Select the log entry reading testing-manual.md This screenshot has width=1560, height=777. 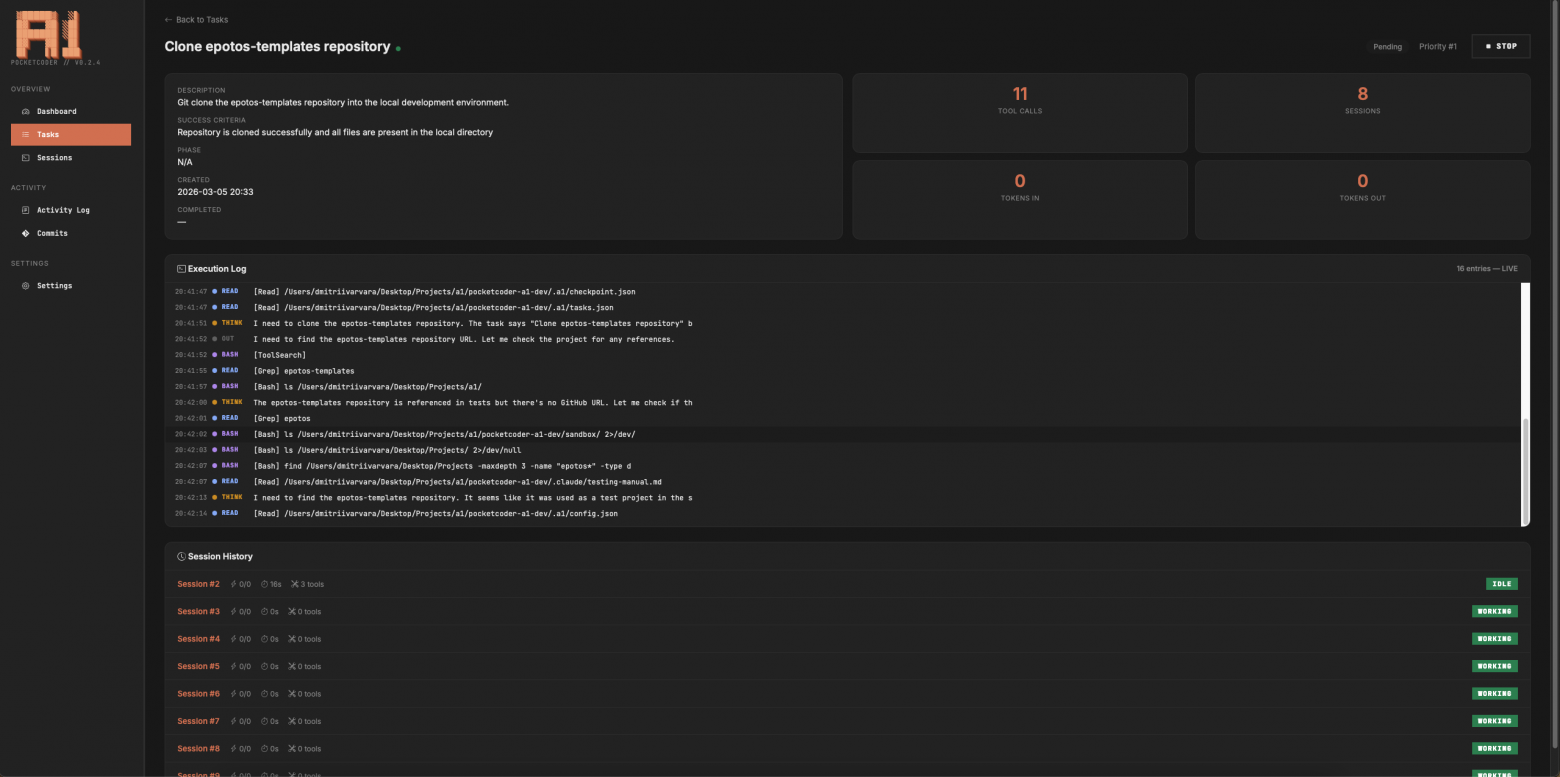pyautogui.click(x=843, y=481)
